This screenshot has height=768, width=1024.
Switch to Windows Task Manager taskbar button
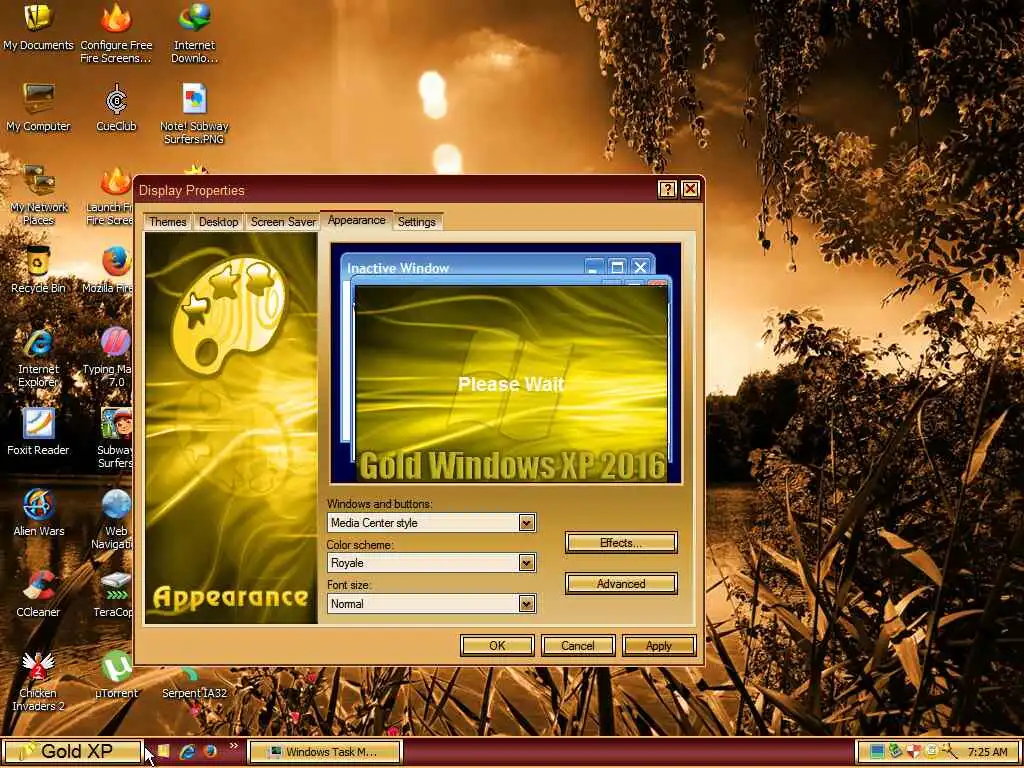(325, 752)
